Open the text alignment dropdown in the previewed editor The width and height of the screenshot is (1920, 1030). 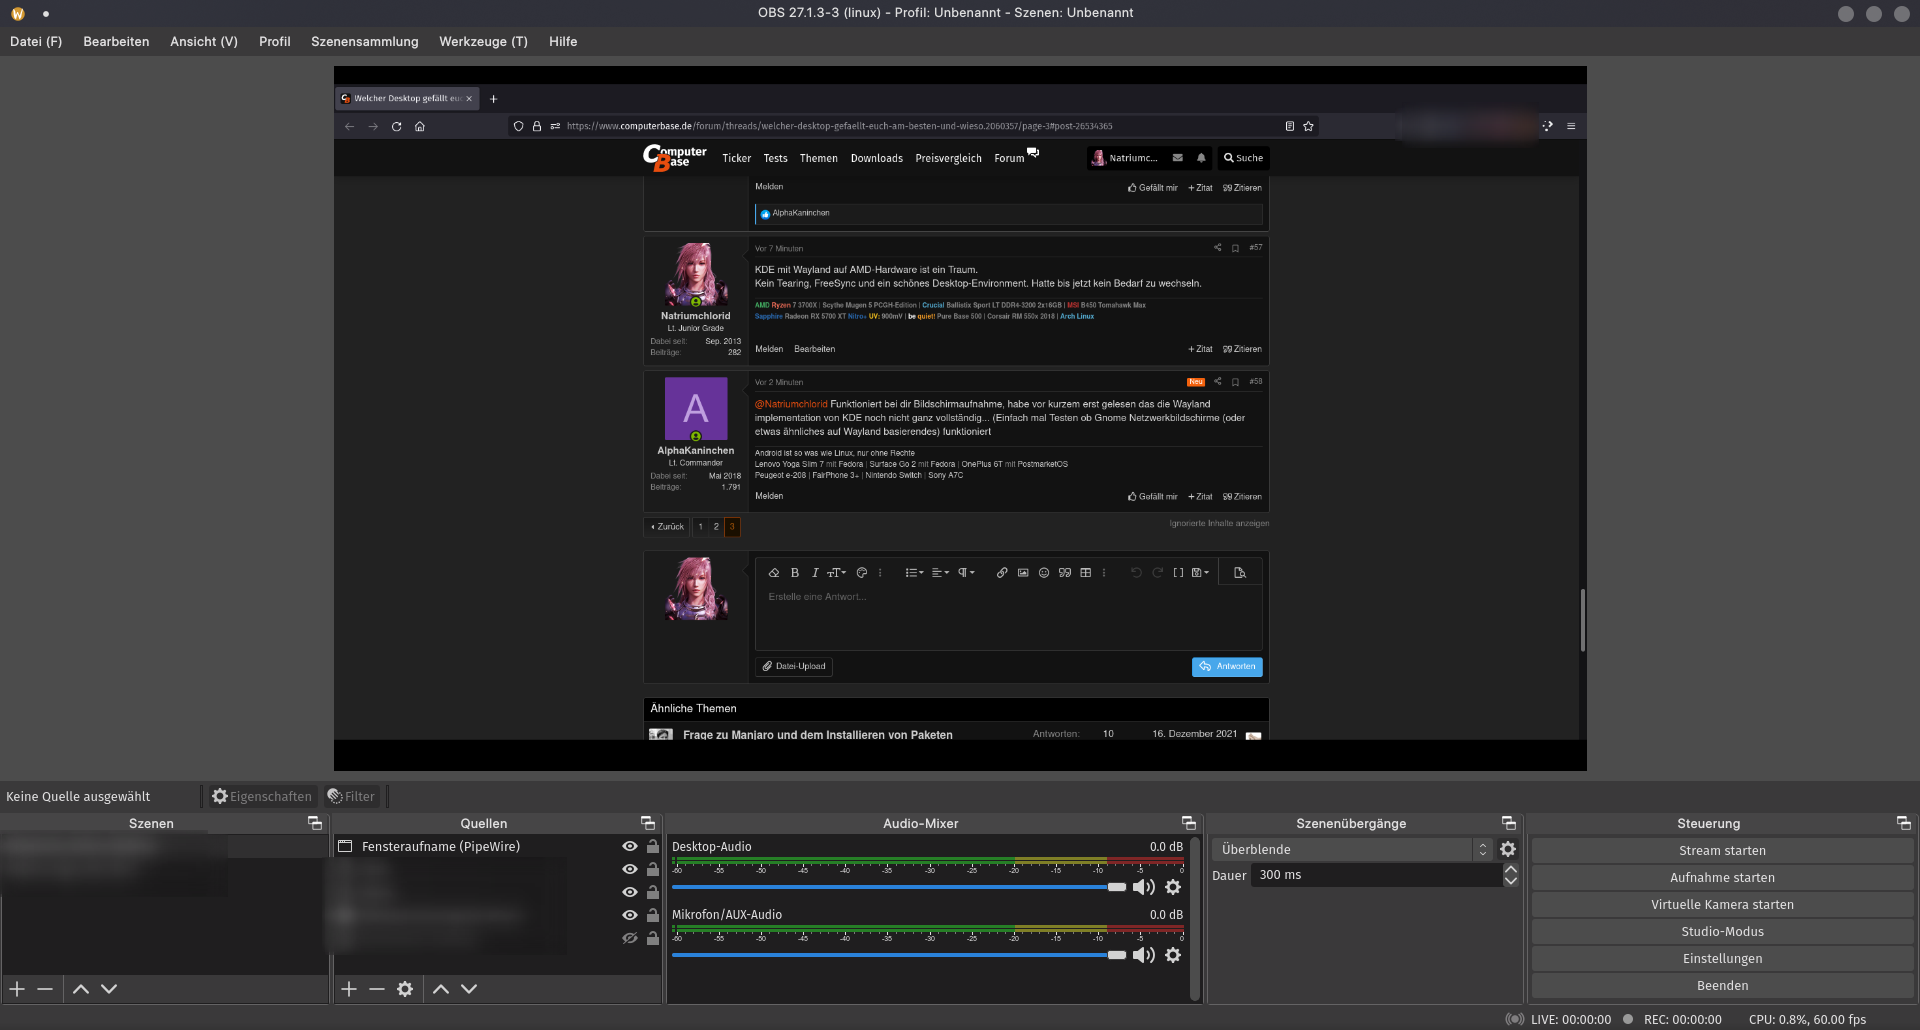[940, 573]
